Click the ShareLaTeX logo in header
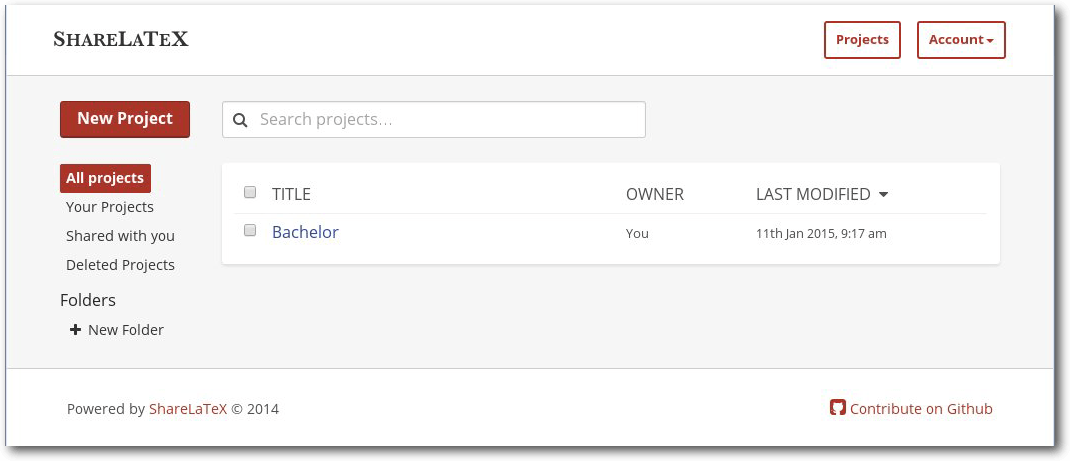The height and width of the screenshot is (461, 1070). coord(121,39)
